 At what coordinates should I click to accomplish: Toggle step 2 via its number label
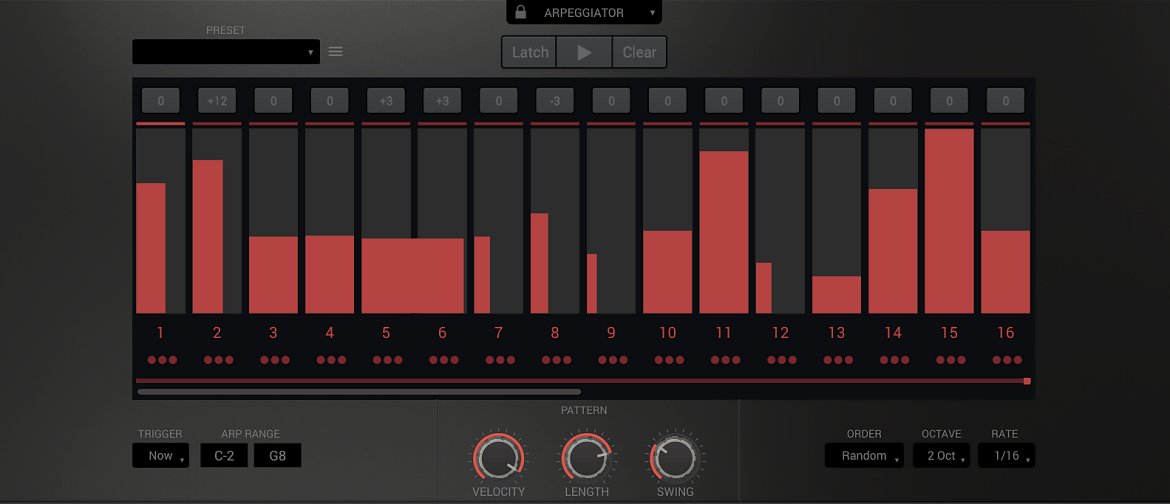[x=217, y=333]
